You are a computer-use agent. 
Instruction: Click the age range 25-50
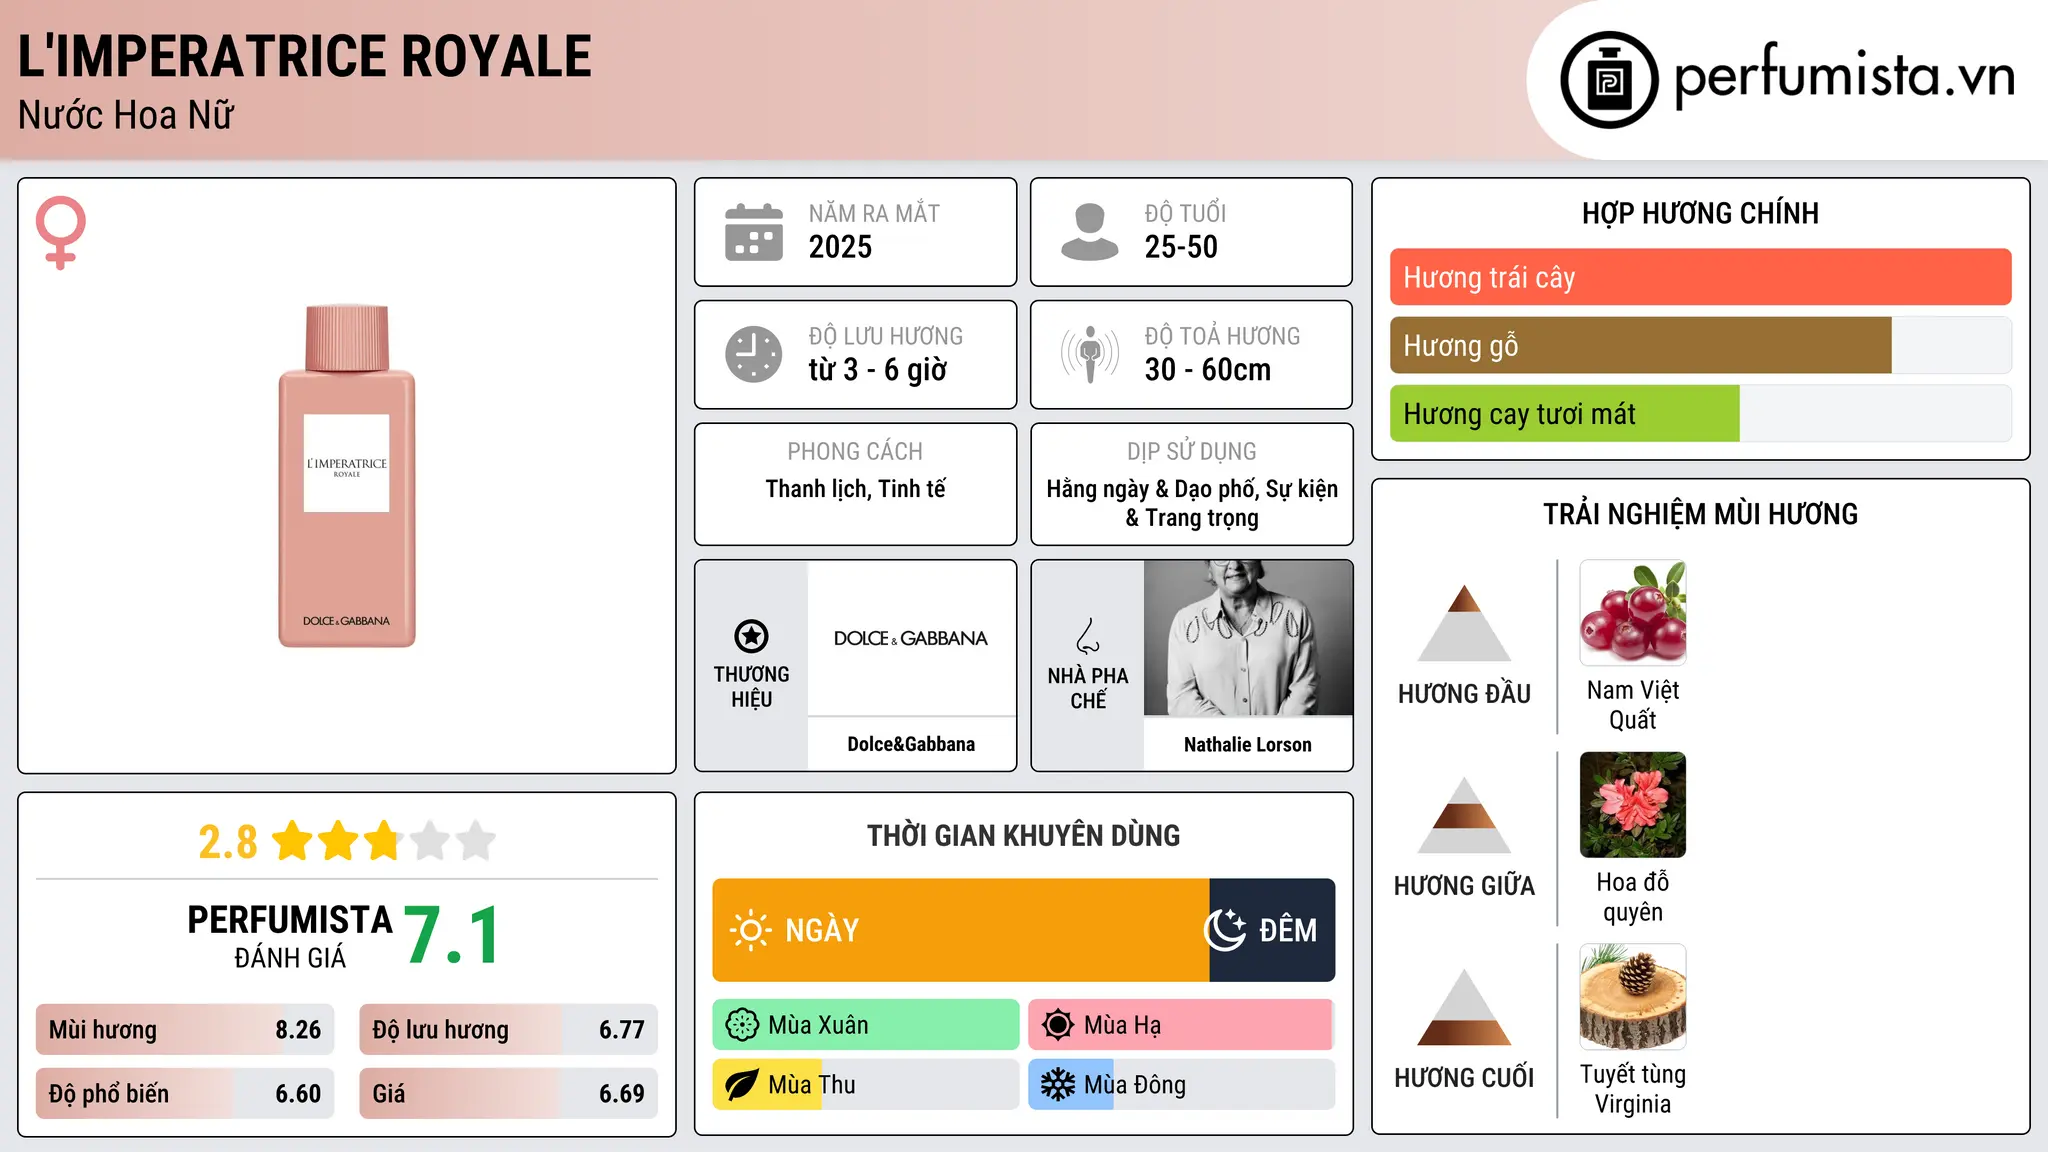click(x=1181, y=247)
